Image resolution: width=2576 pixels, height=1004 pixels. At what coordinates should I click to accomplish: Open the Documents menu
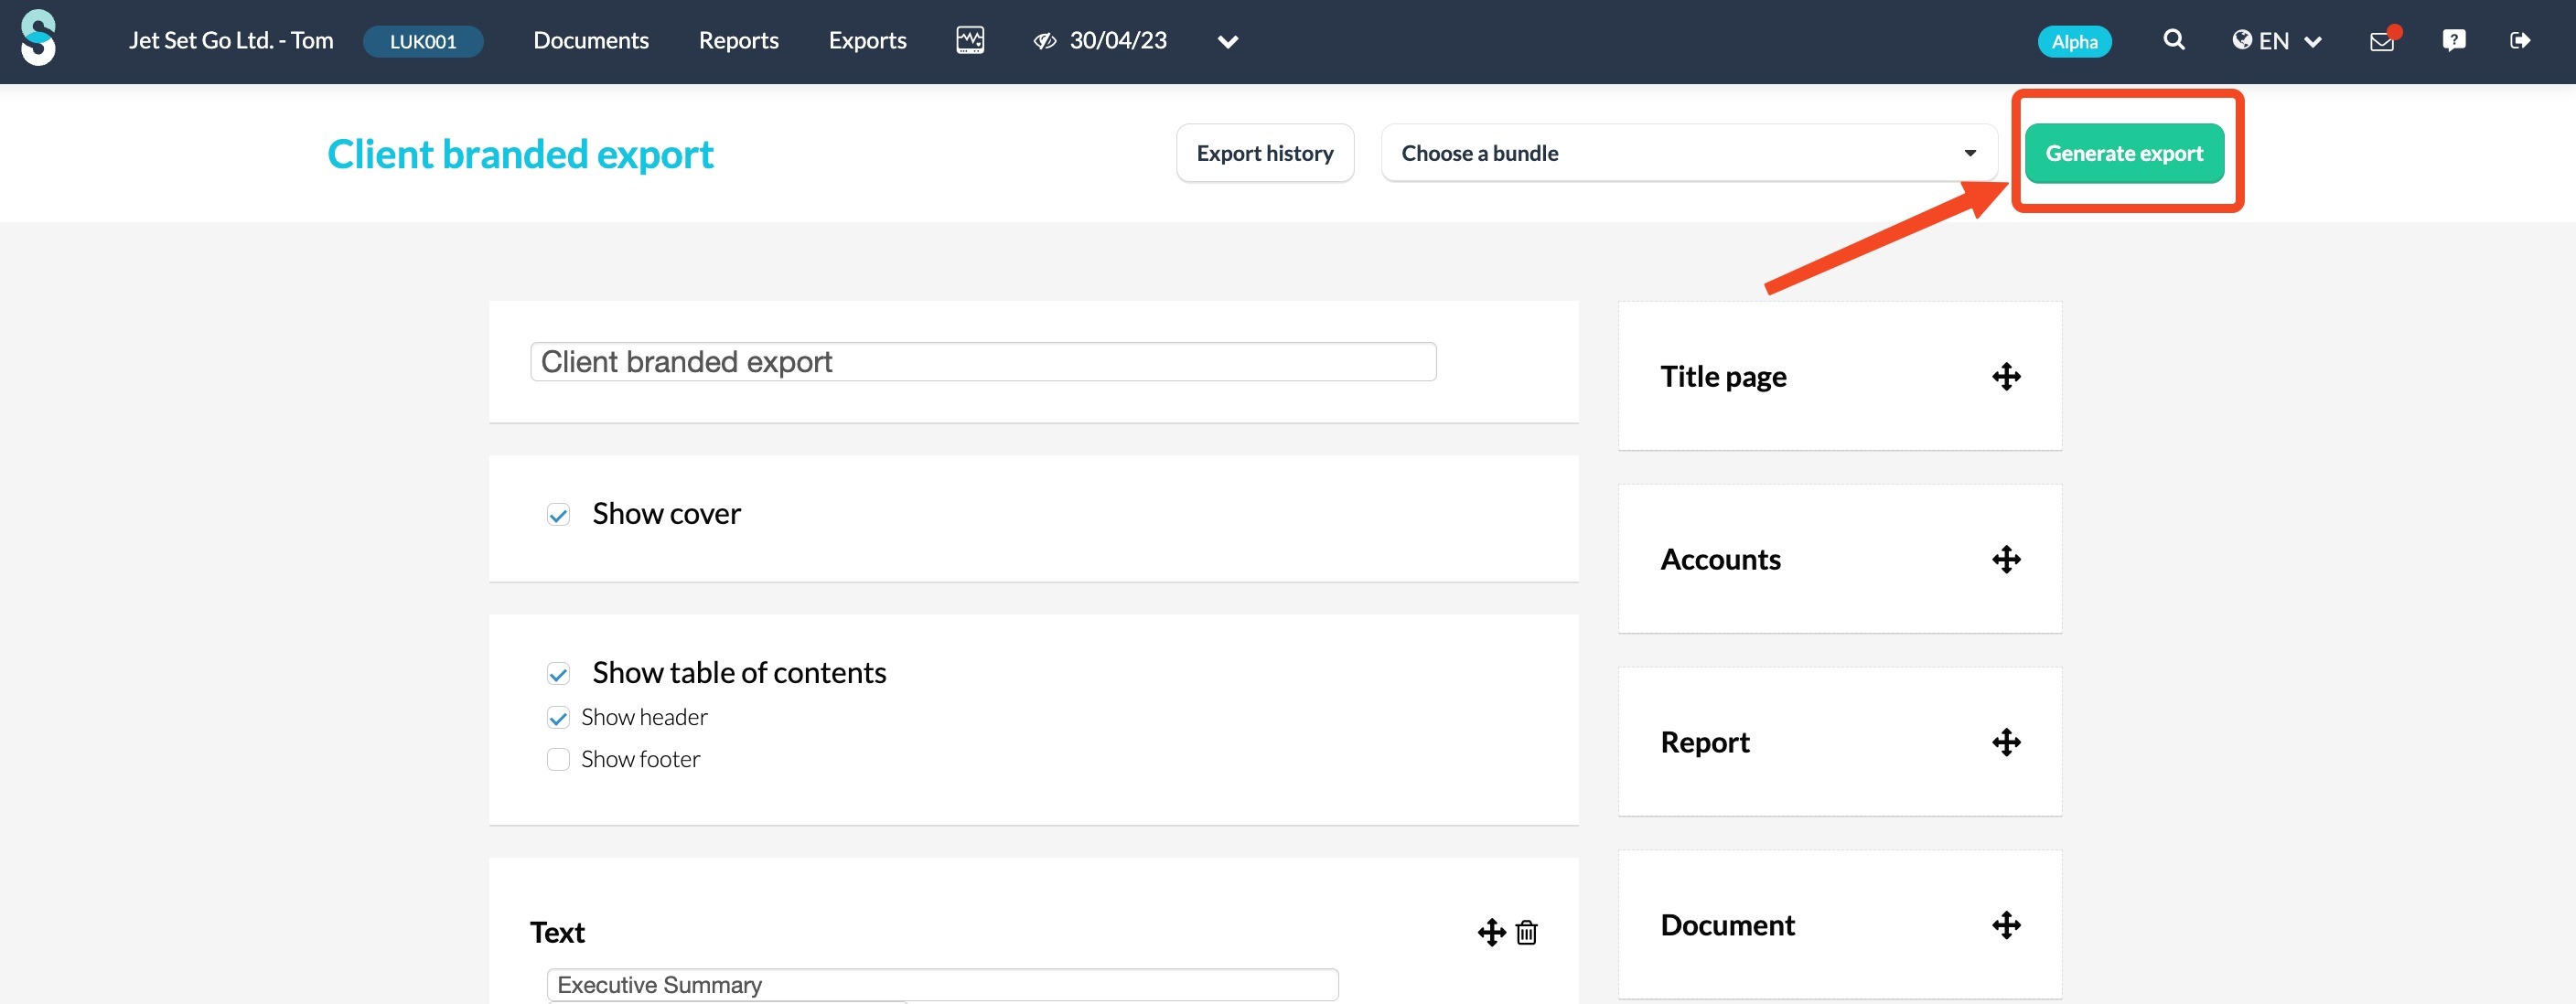tap(590, 41)
